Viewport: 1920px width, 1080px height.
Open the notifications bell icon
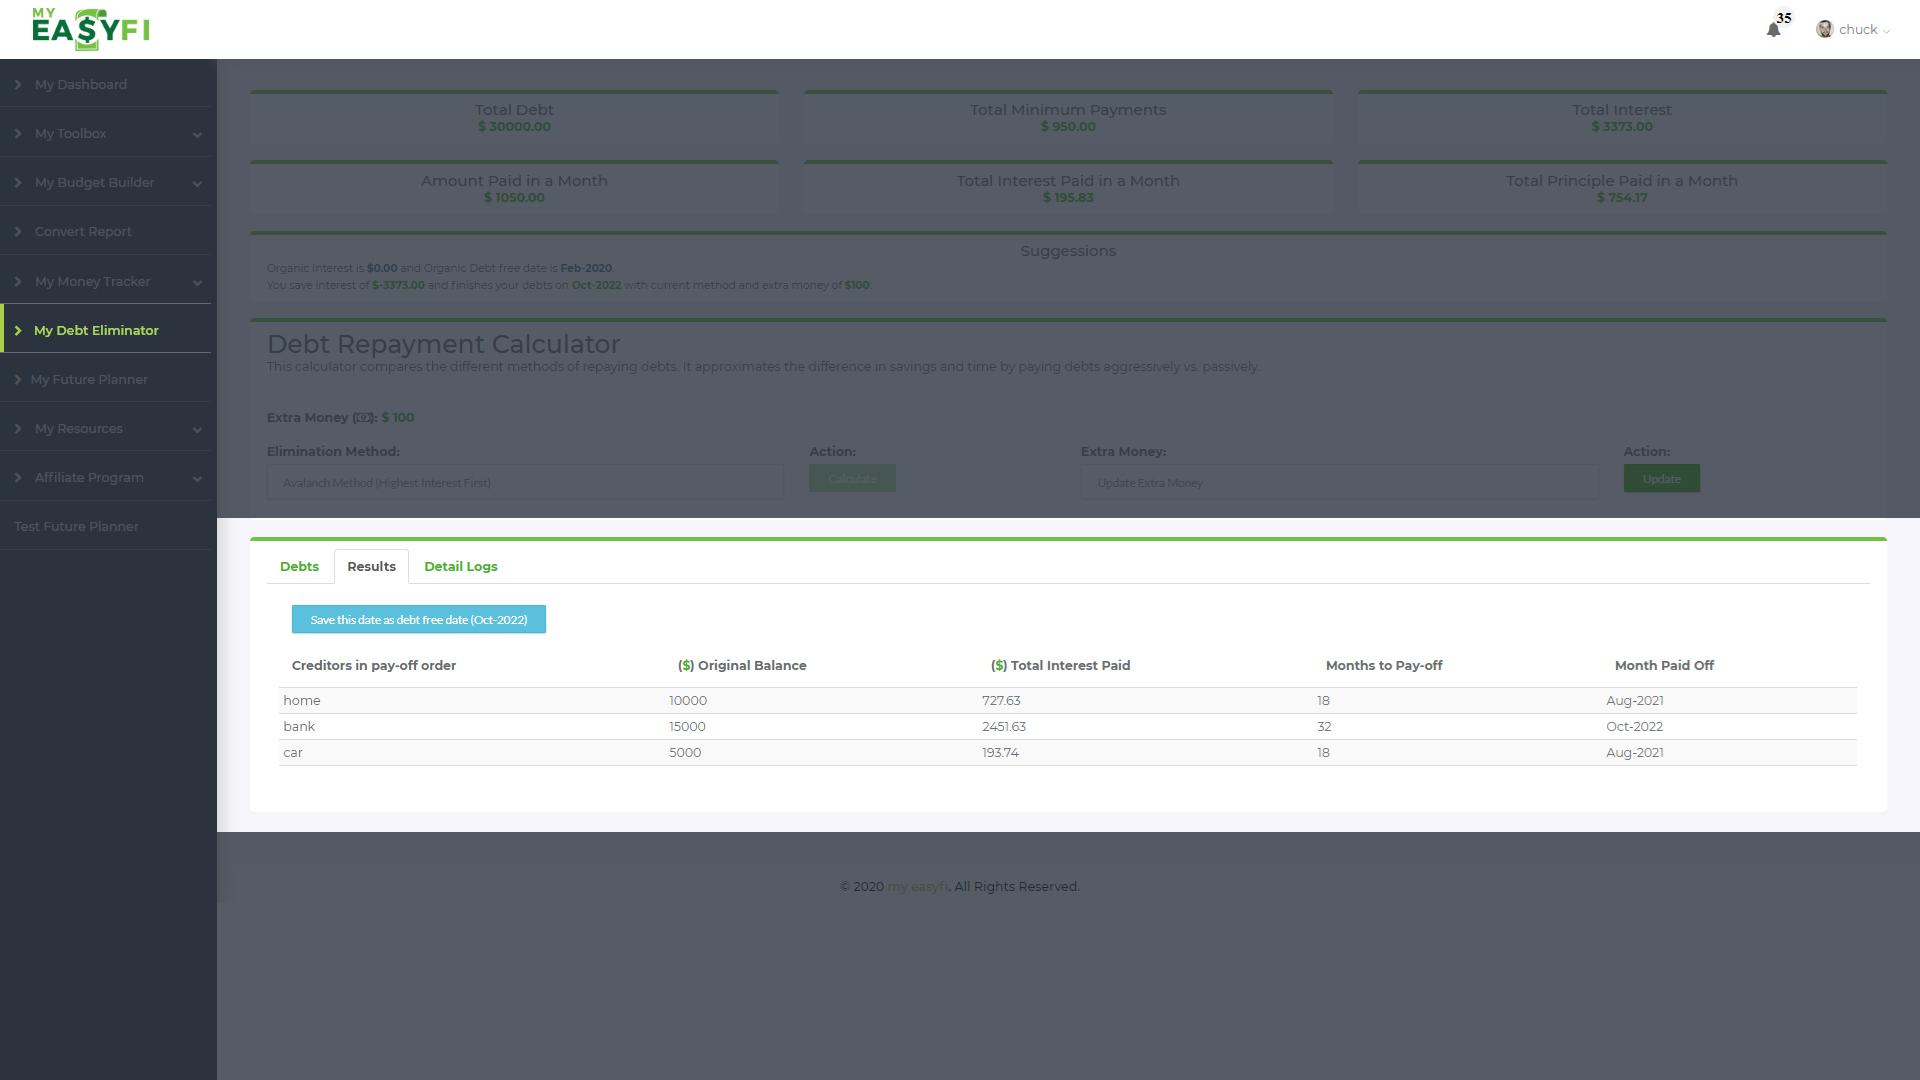point(1773,30)
